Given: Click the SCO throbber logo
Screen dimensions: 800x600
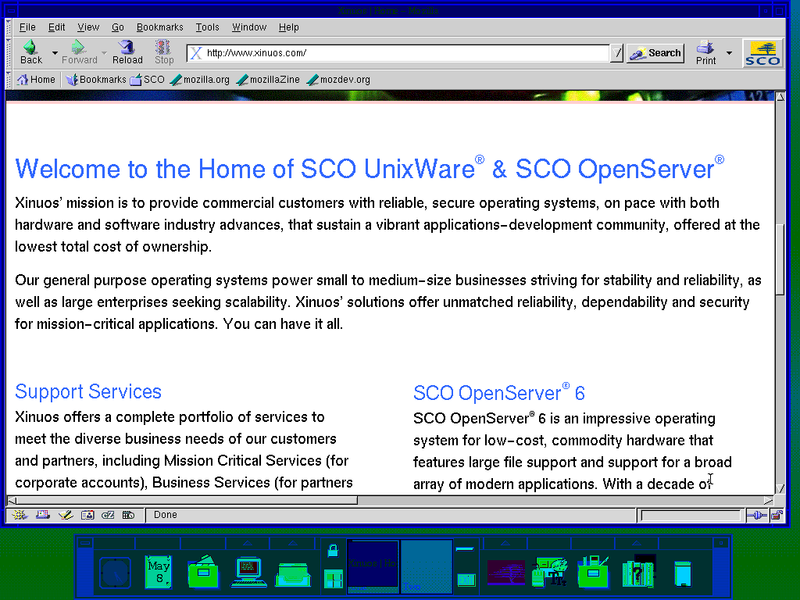Looking at the screenshot, I should (762, 53).
